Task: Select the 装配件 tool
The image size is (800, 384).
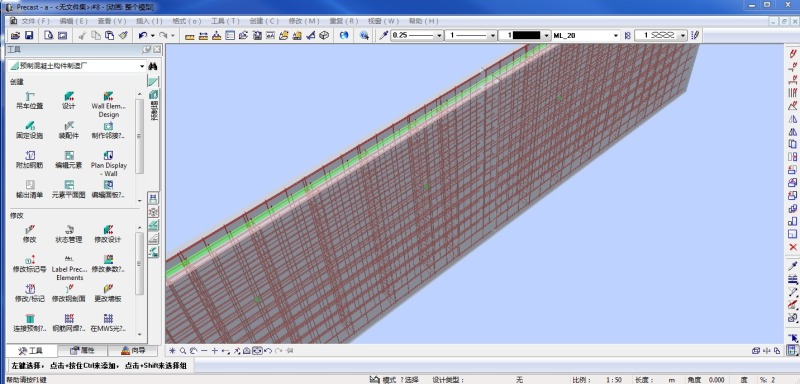Action: 69,130
